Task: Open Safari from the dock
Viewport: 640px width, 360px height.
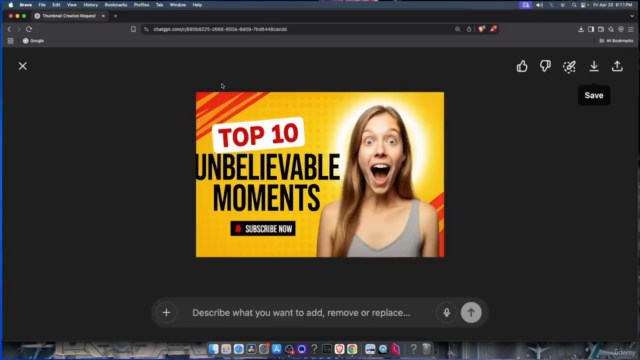Action: (239, 349)
